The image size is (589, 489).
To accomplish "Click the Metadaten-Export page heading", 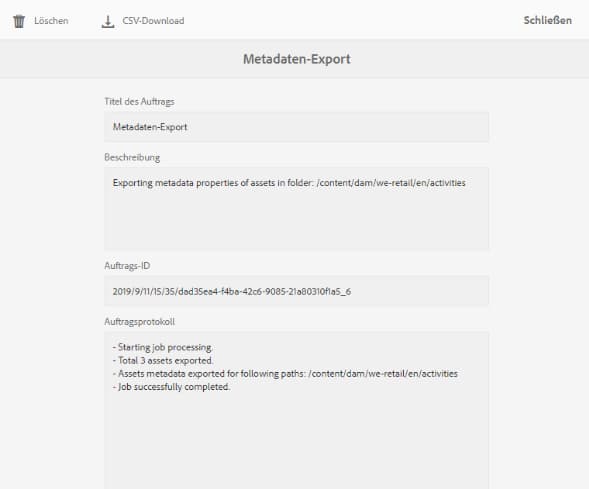I will tap(297, 59).
